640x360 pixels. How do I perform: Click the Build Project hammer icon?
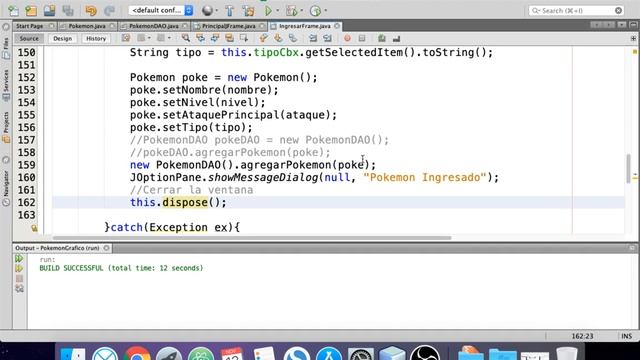tap(230, 11)
